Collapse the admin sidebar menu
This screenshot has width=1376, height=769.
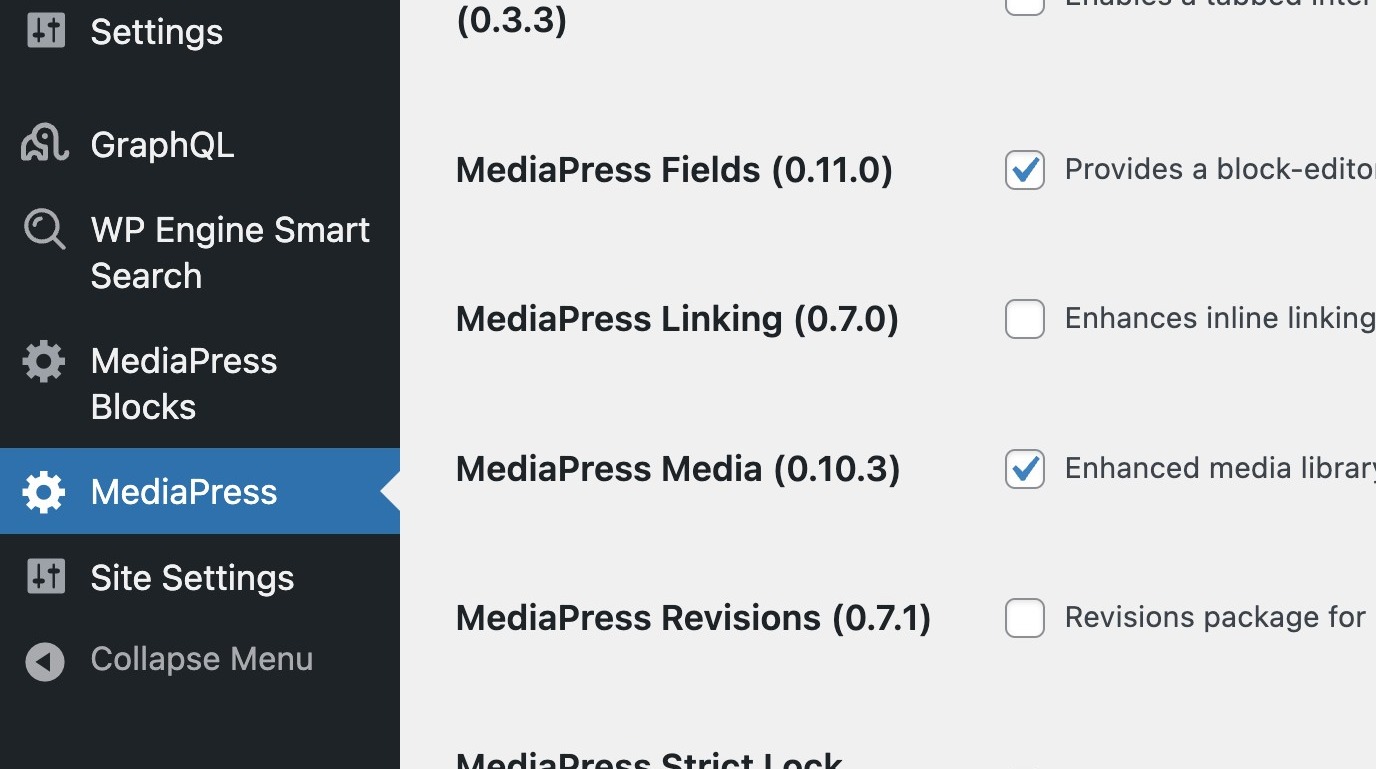[201, 660]
